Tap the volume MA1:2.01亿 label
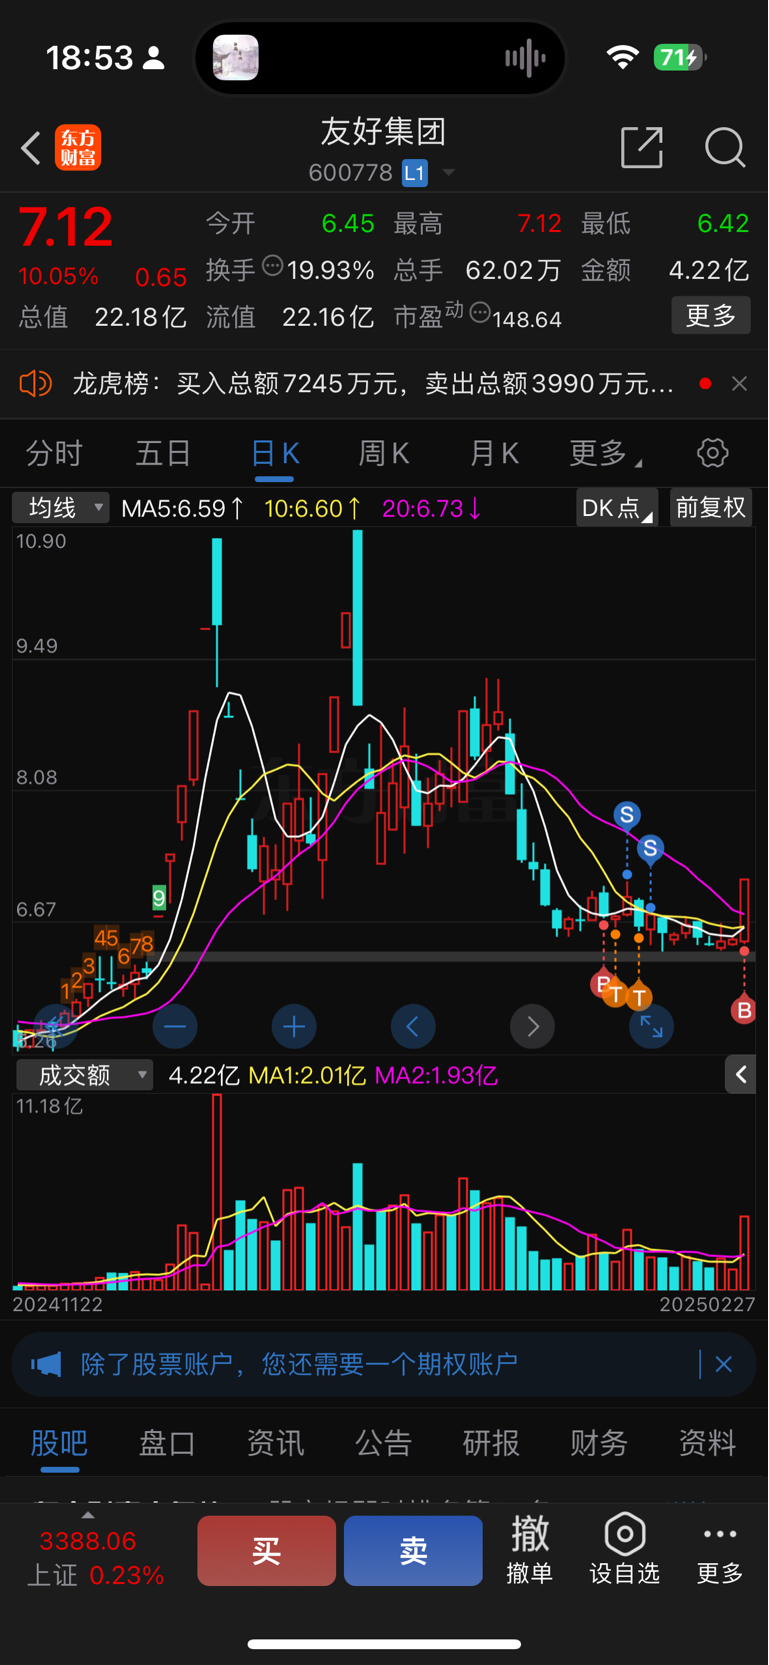Image resolution: width=769 pixels, height=1665 pixels. click(x=306, y=1076)
